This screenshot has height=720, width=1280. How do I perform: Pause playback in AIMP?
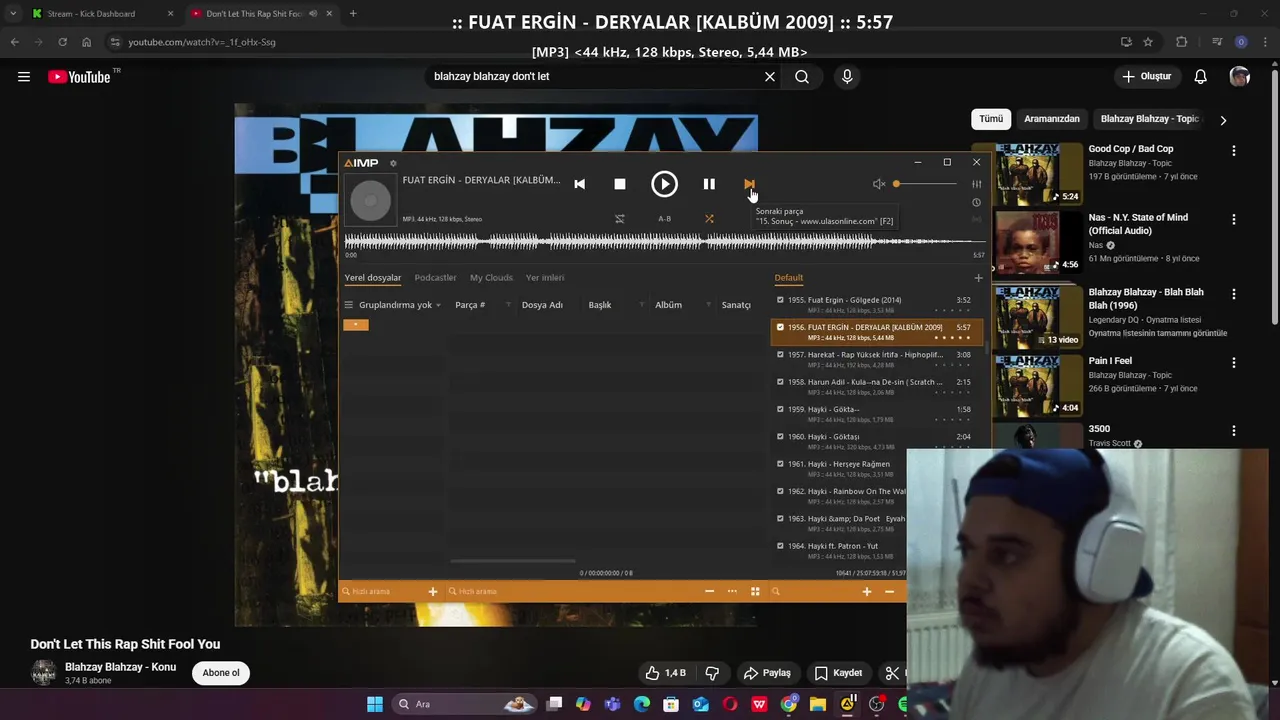coord(709,184)
